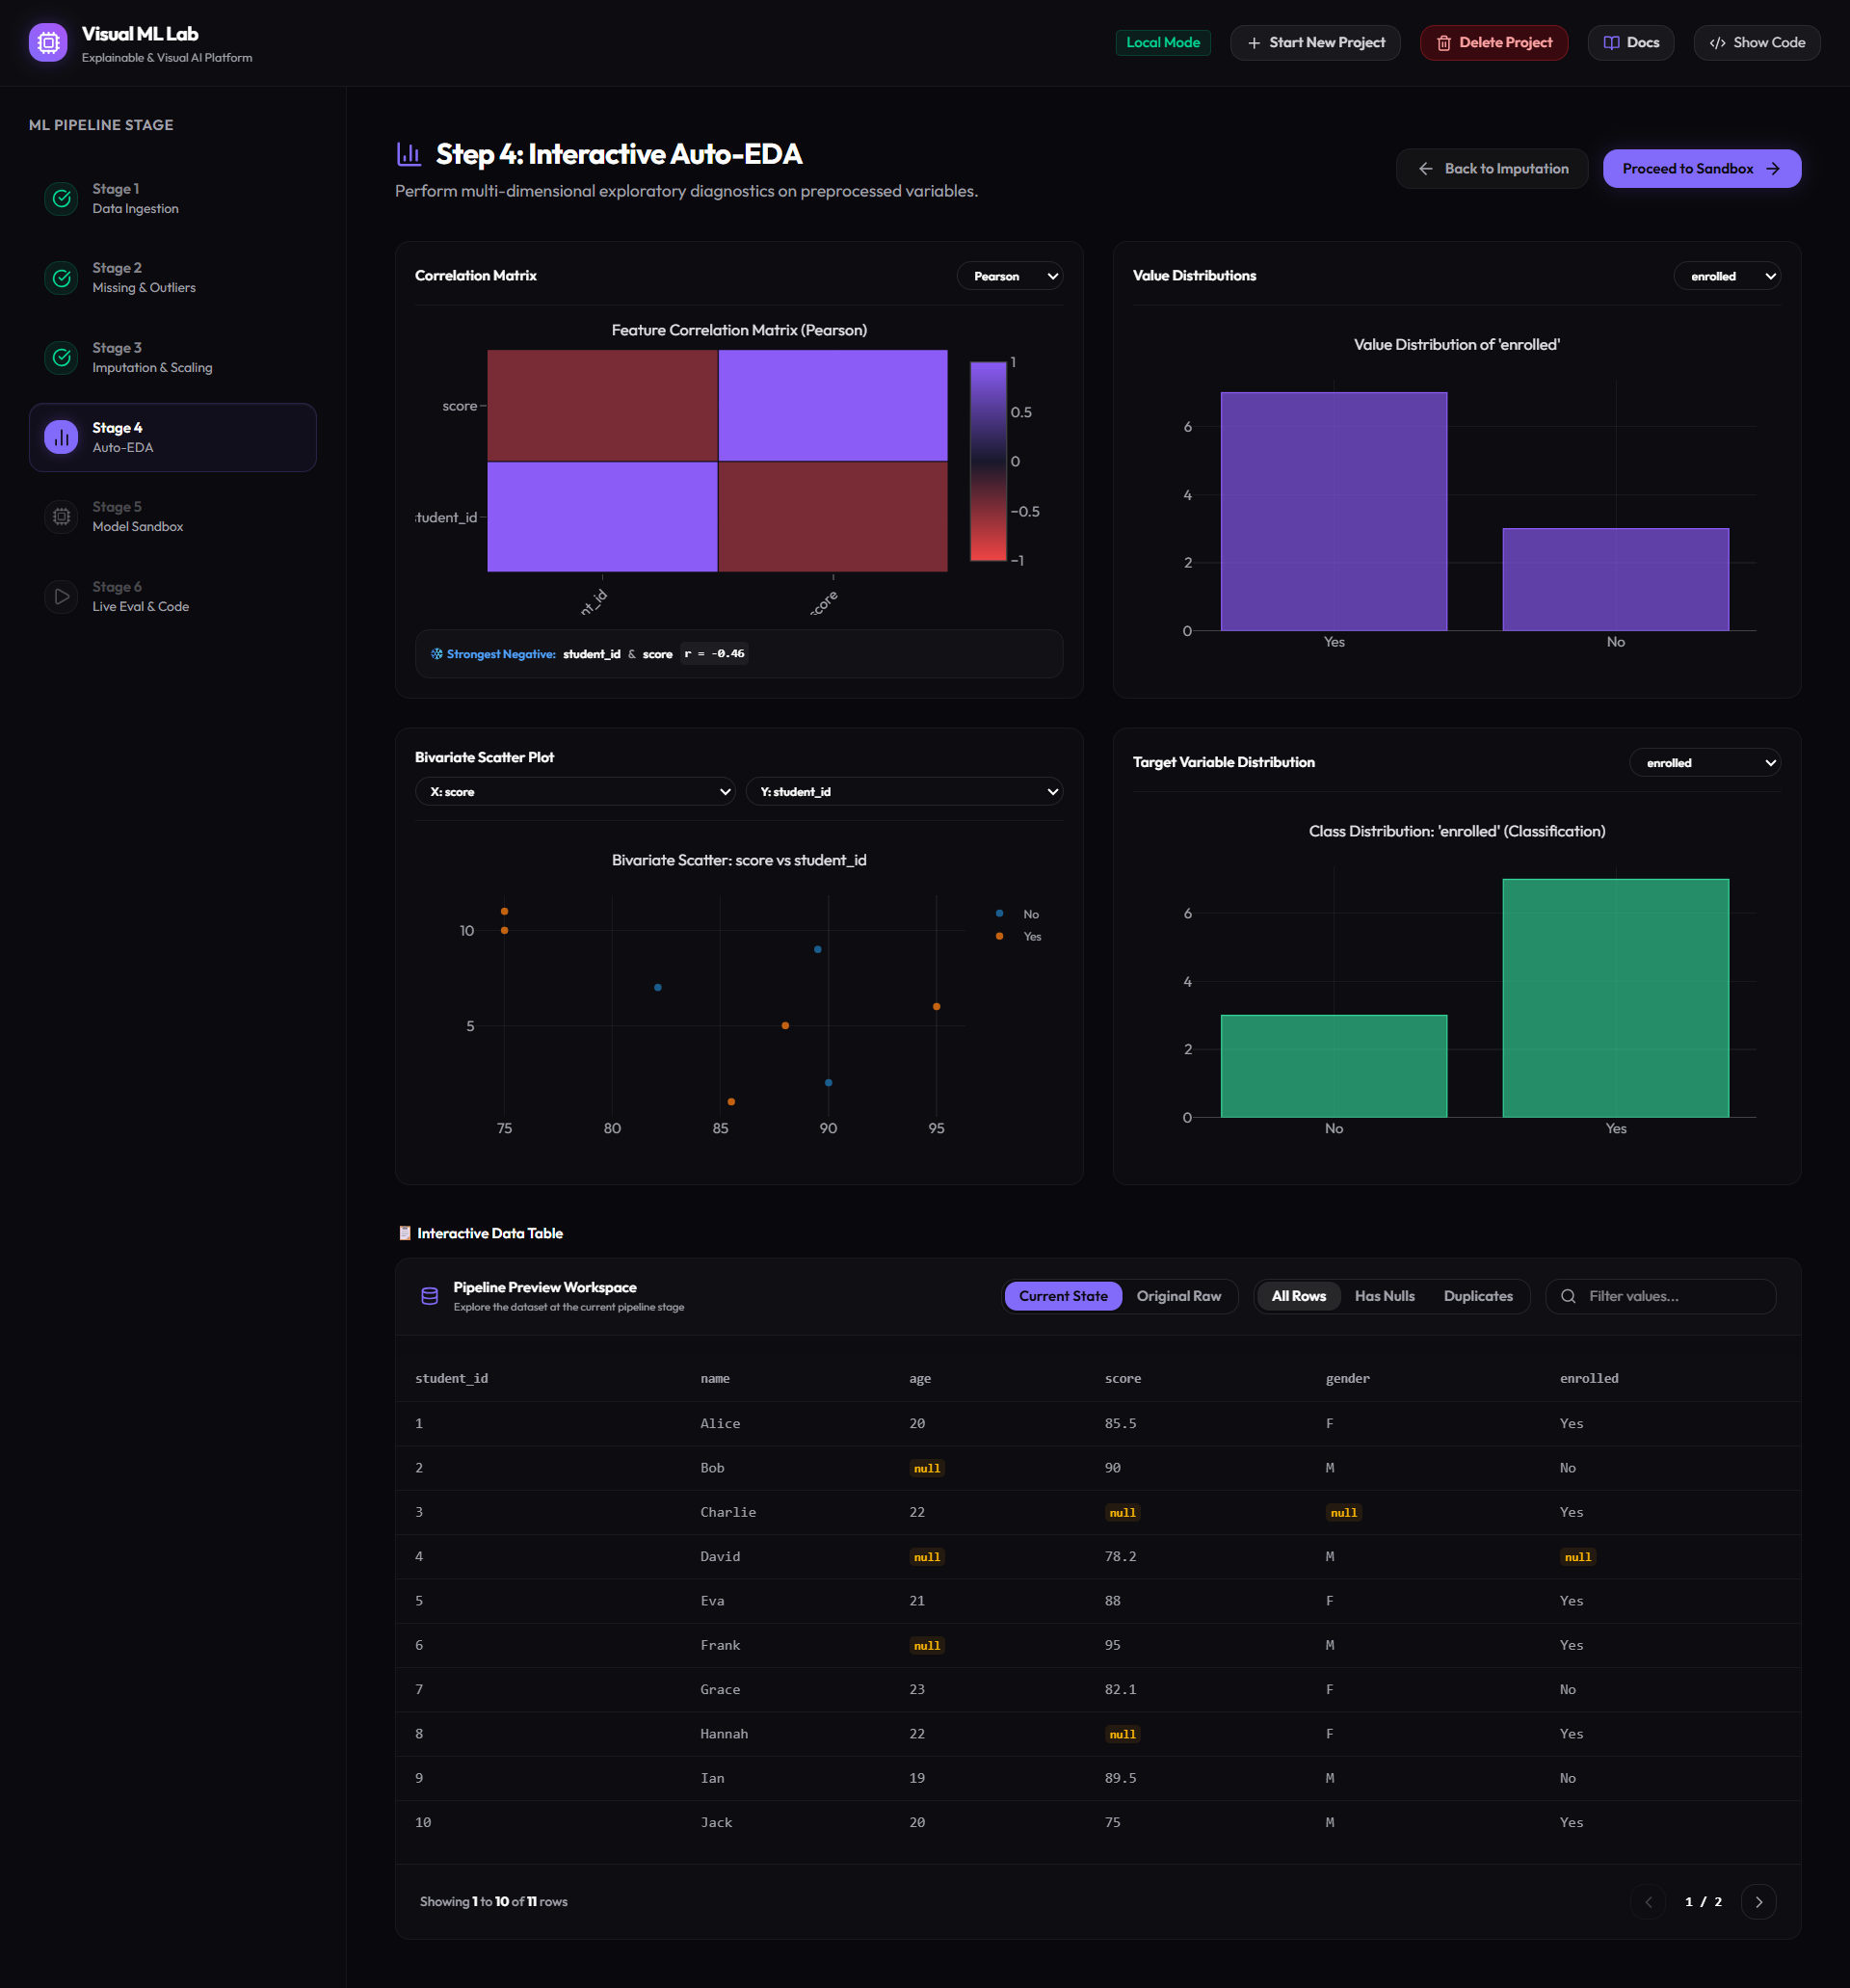1850x1988 pixels.
Task: Click the Delete Project button
Action: pyautogui.click(x=1494, y=43)
